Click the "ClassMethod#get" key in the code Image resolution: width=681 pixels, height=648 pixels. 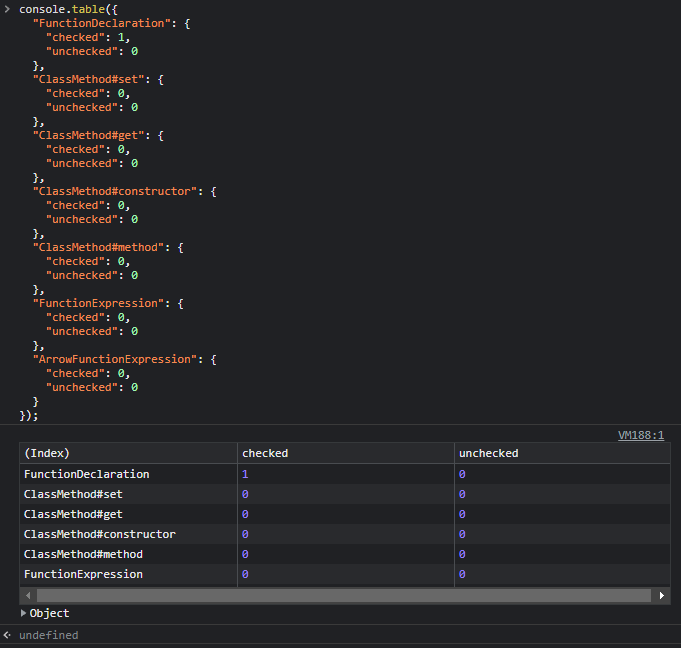pos(88,135)
